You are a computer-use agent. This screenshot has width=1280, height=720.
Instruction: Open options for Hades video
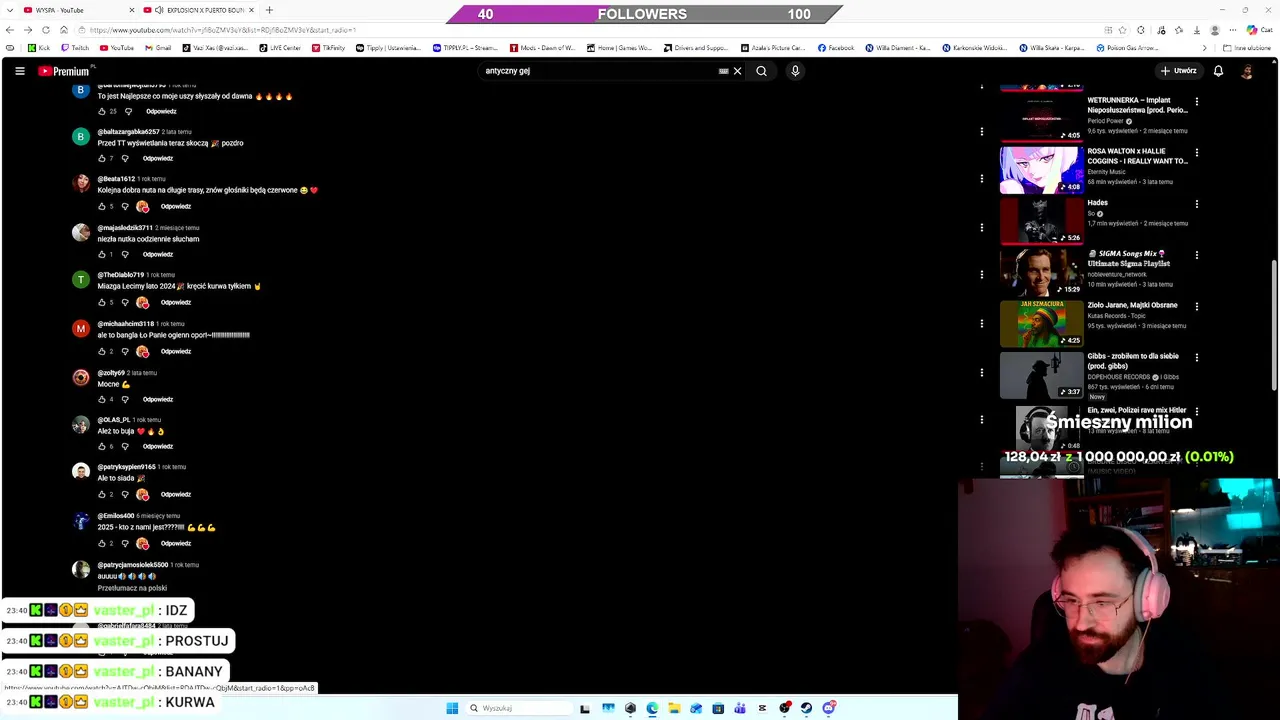pos(1196,204)
